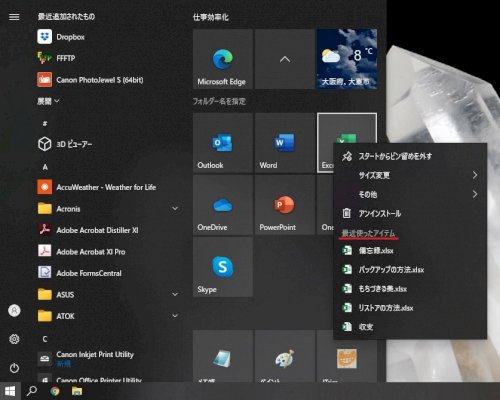Click the letter A section header
This screenshot has height=400, width=500.
45,167
